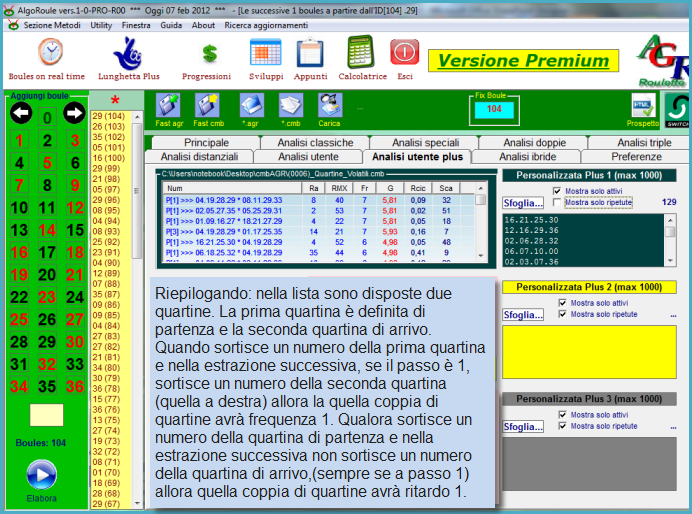Click the Carica load icon
This screenshot has width=692, height=514.
[330, 105]
